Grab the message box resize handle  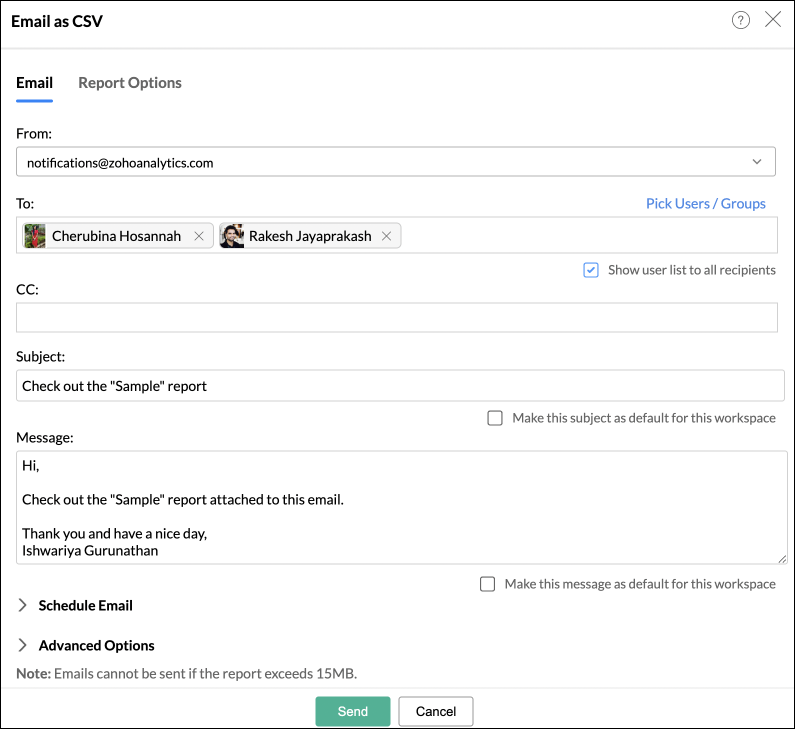[781, 558]
